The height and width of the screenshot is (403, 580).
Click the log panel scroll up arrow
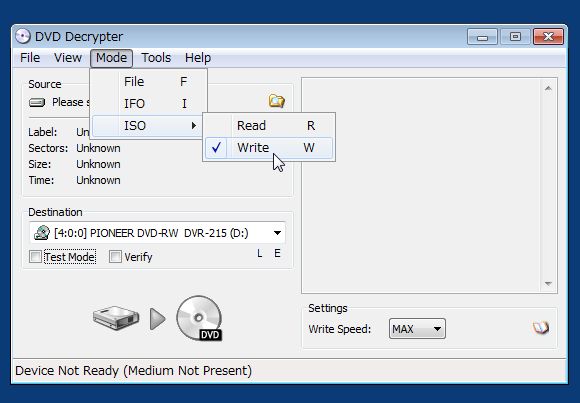548,88
